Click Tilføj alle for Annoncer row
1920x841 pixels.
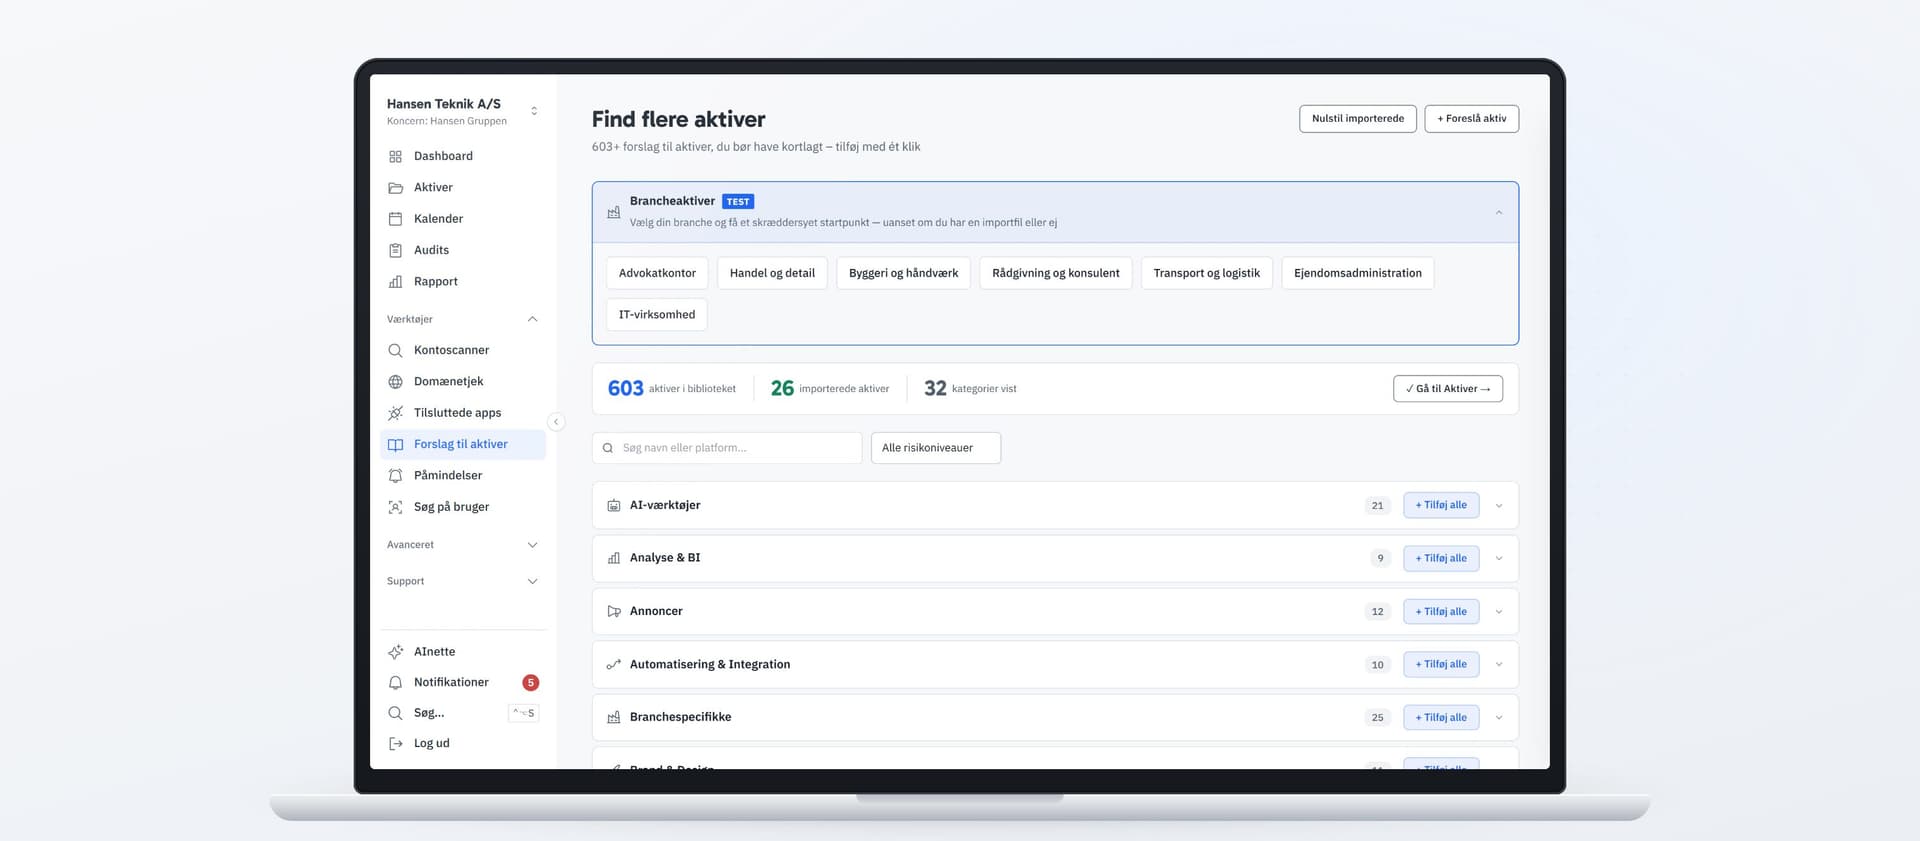pos(1440,612)
